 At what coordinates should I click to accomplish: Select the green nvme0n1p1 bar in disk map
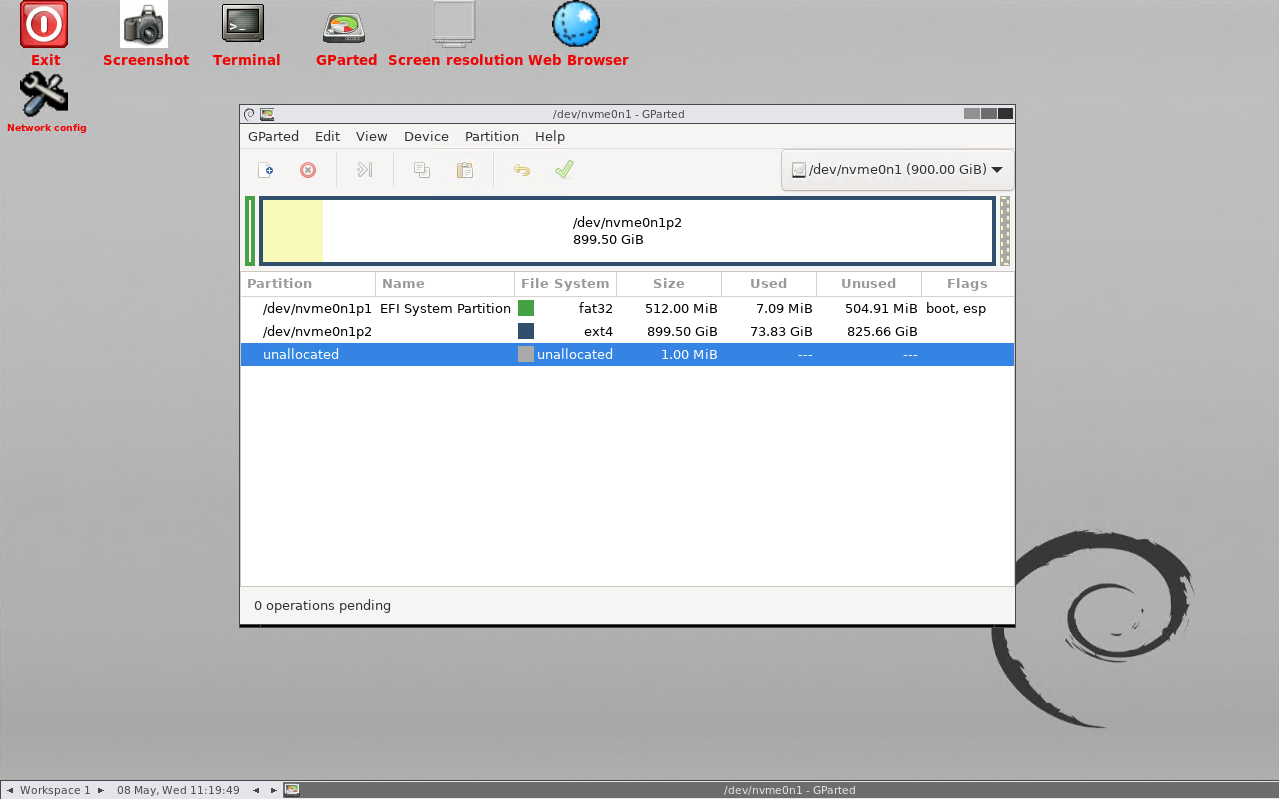250,231
